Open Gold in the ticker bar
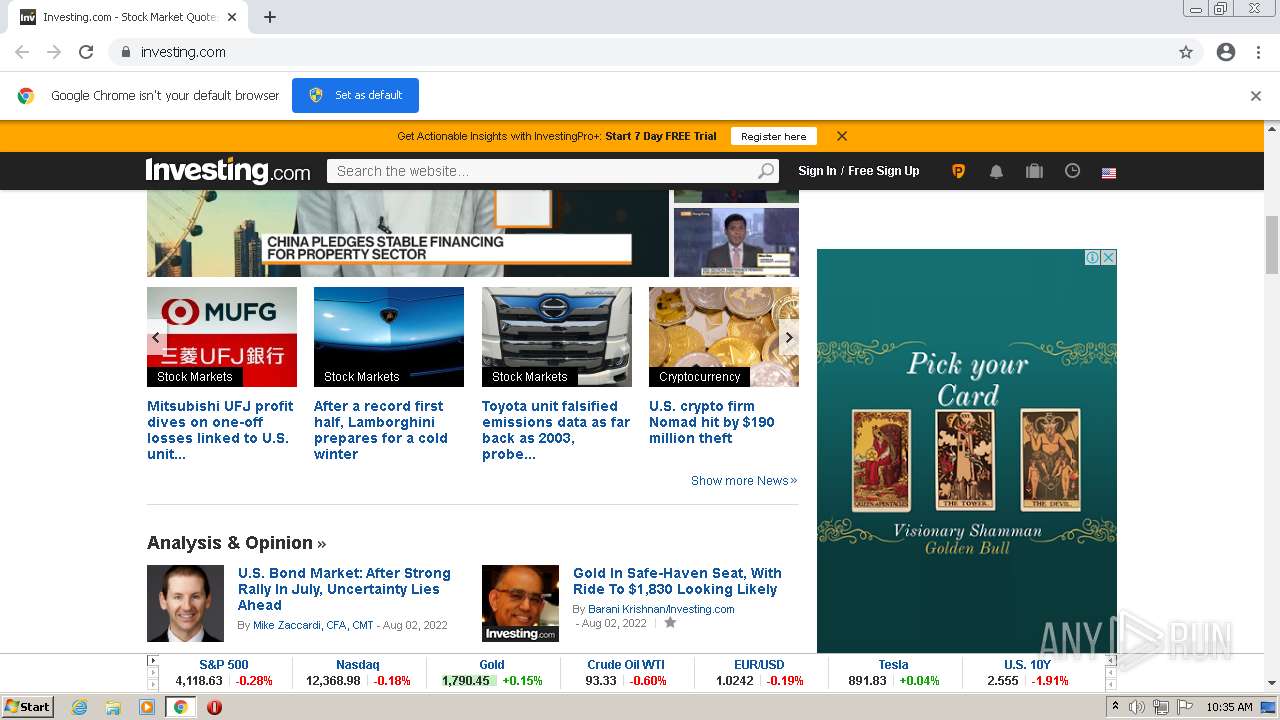The width and height of the screenshot is (1280, 720). tap(492, 664)
